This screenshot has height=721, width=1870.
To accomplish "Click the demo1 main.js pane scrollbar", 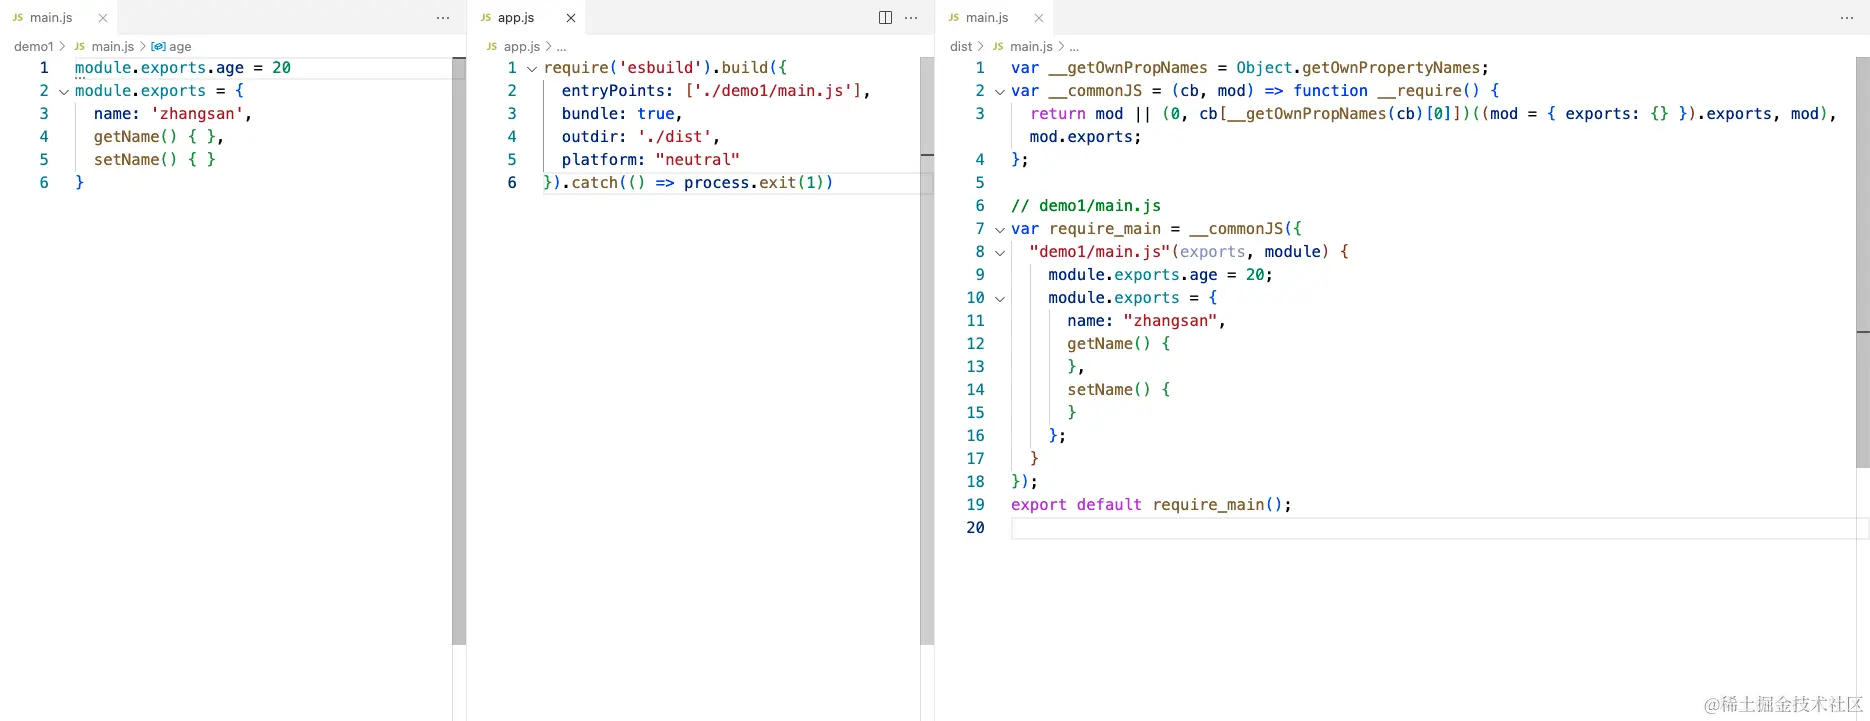I will [x=459, y=350].
